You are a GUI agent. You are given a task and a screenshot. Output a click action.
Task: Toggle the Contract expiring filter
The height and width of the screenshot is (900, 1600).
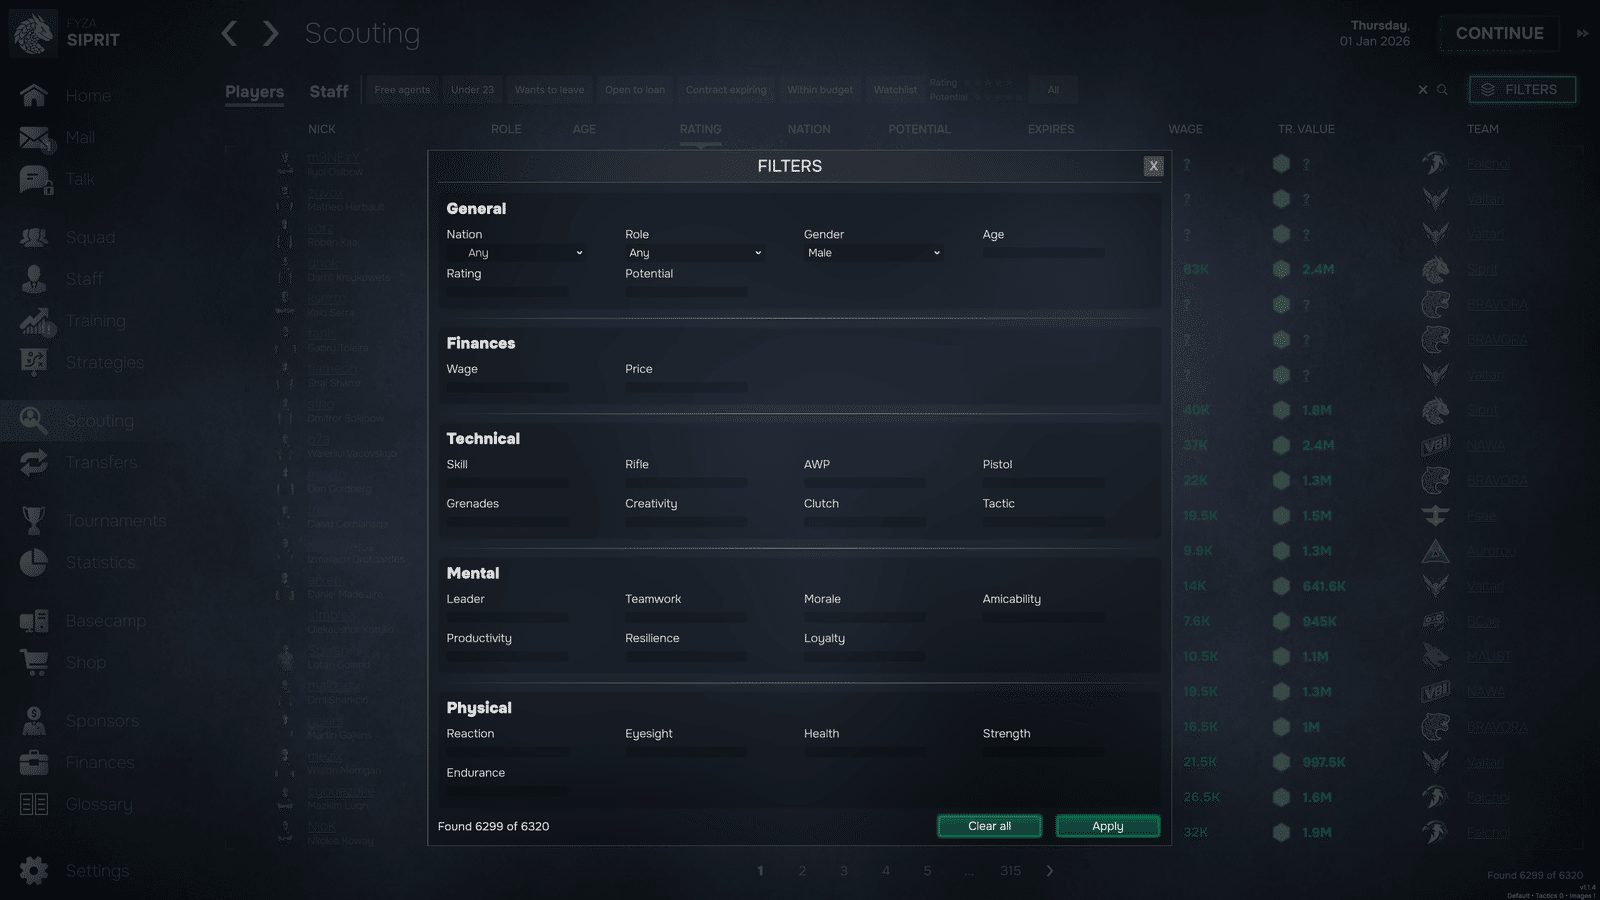[x=726, y=90]
